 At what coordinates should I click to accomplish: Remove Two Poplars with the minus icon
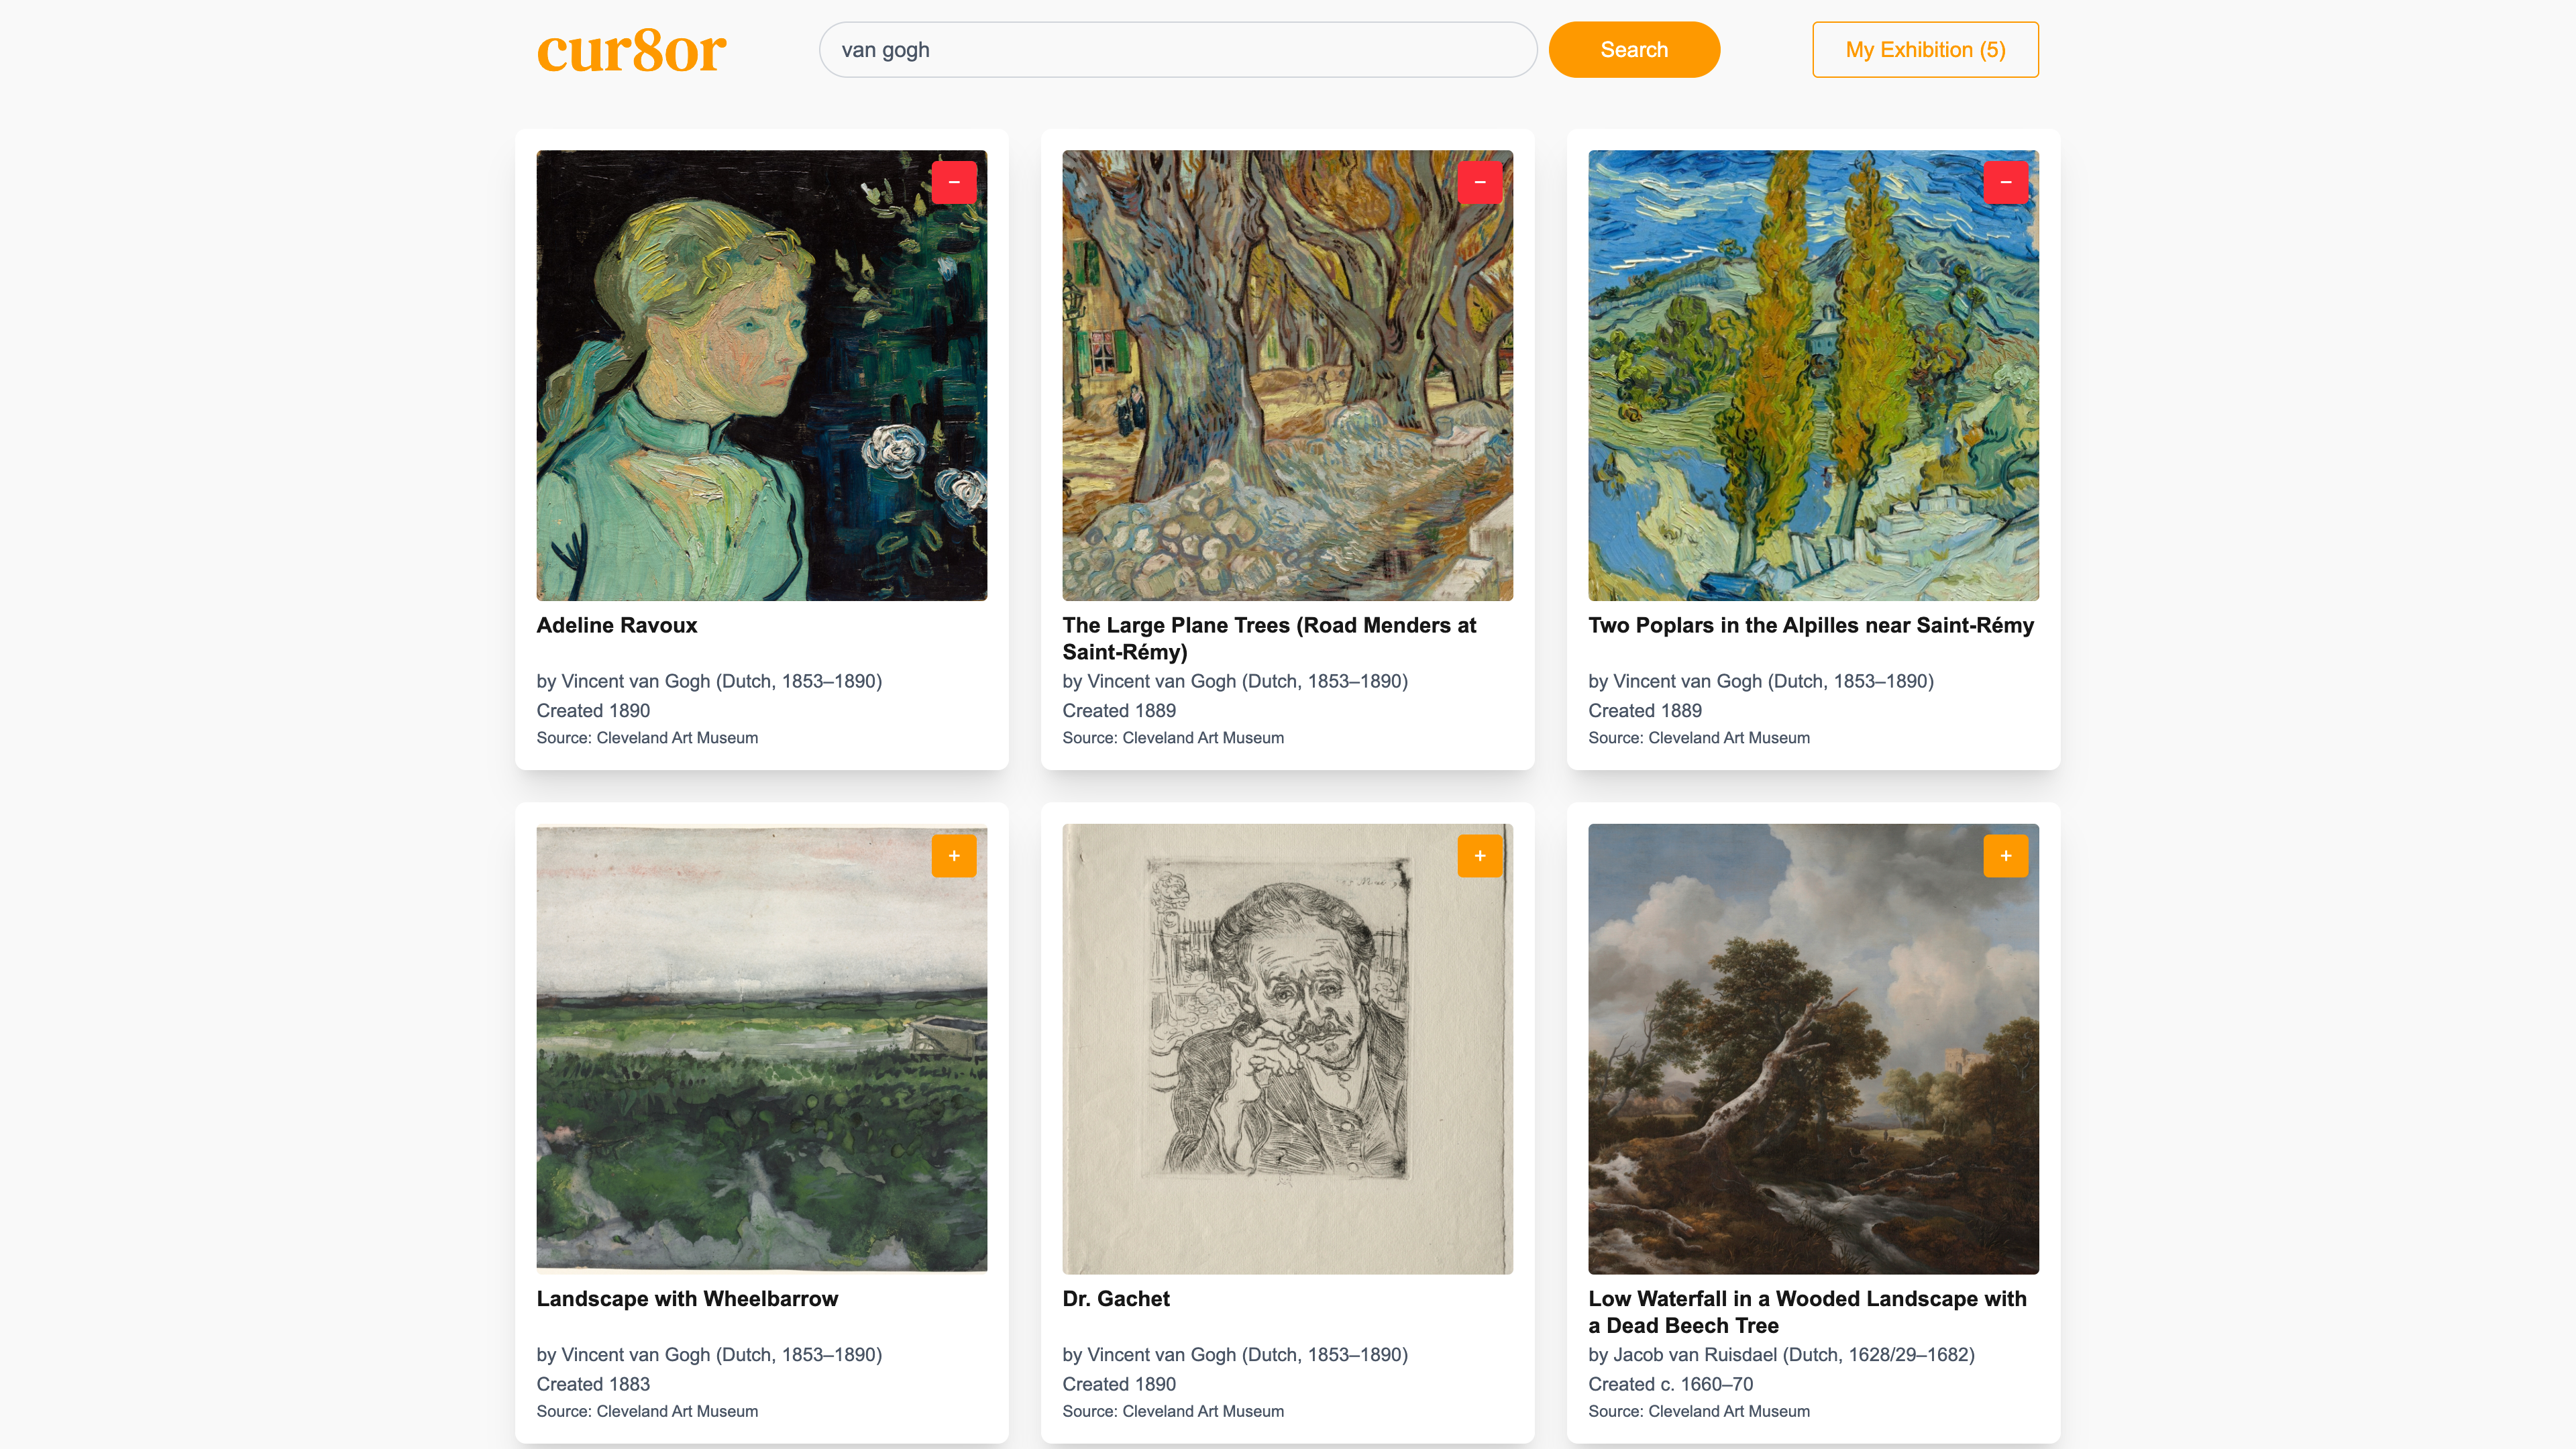click(2006, 182)
